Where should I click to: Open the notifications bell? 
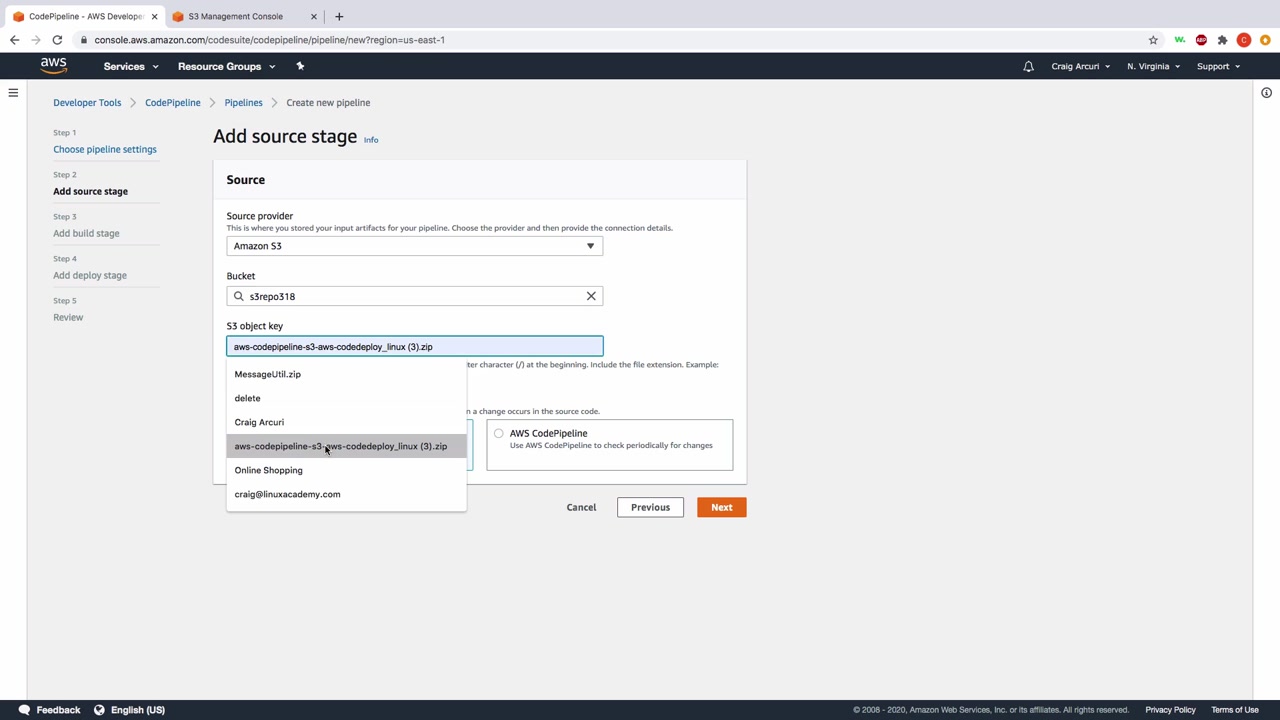[x=1028, y=66]
